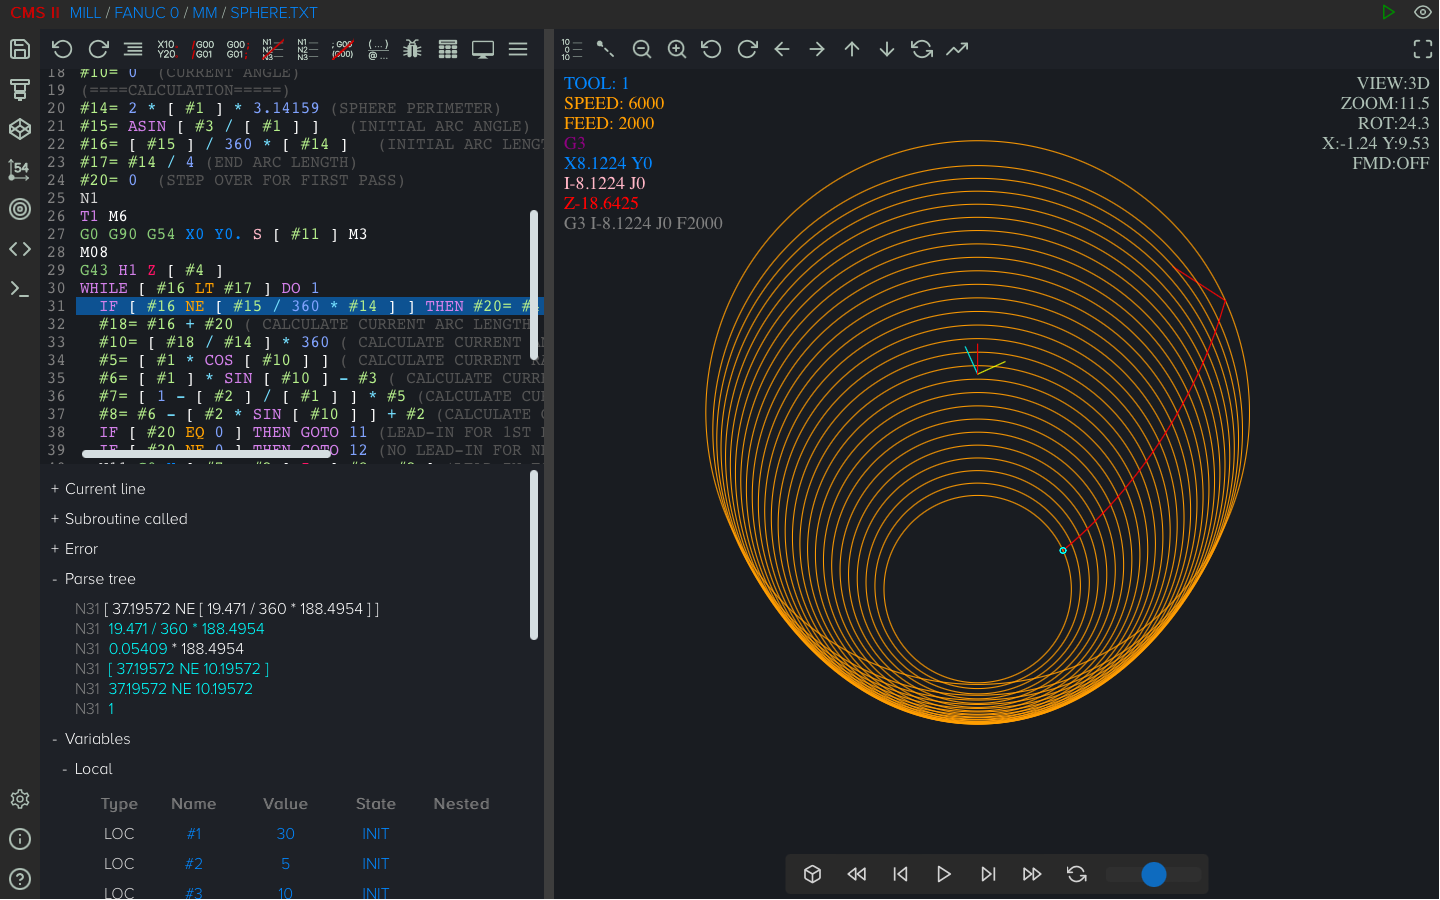The image size is (1440, 900).
Task: Pan the view down with arrow
Action: pos(887,49)
